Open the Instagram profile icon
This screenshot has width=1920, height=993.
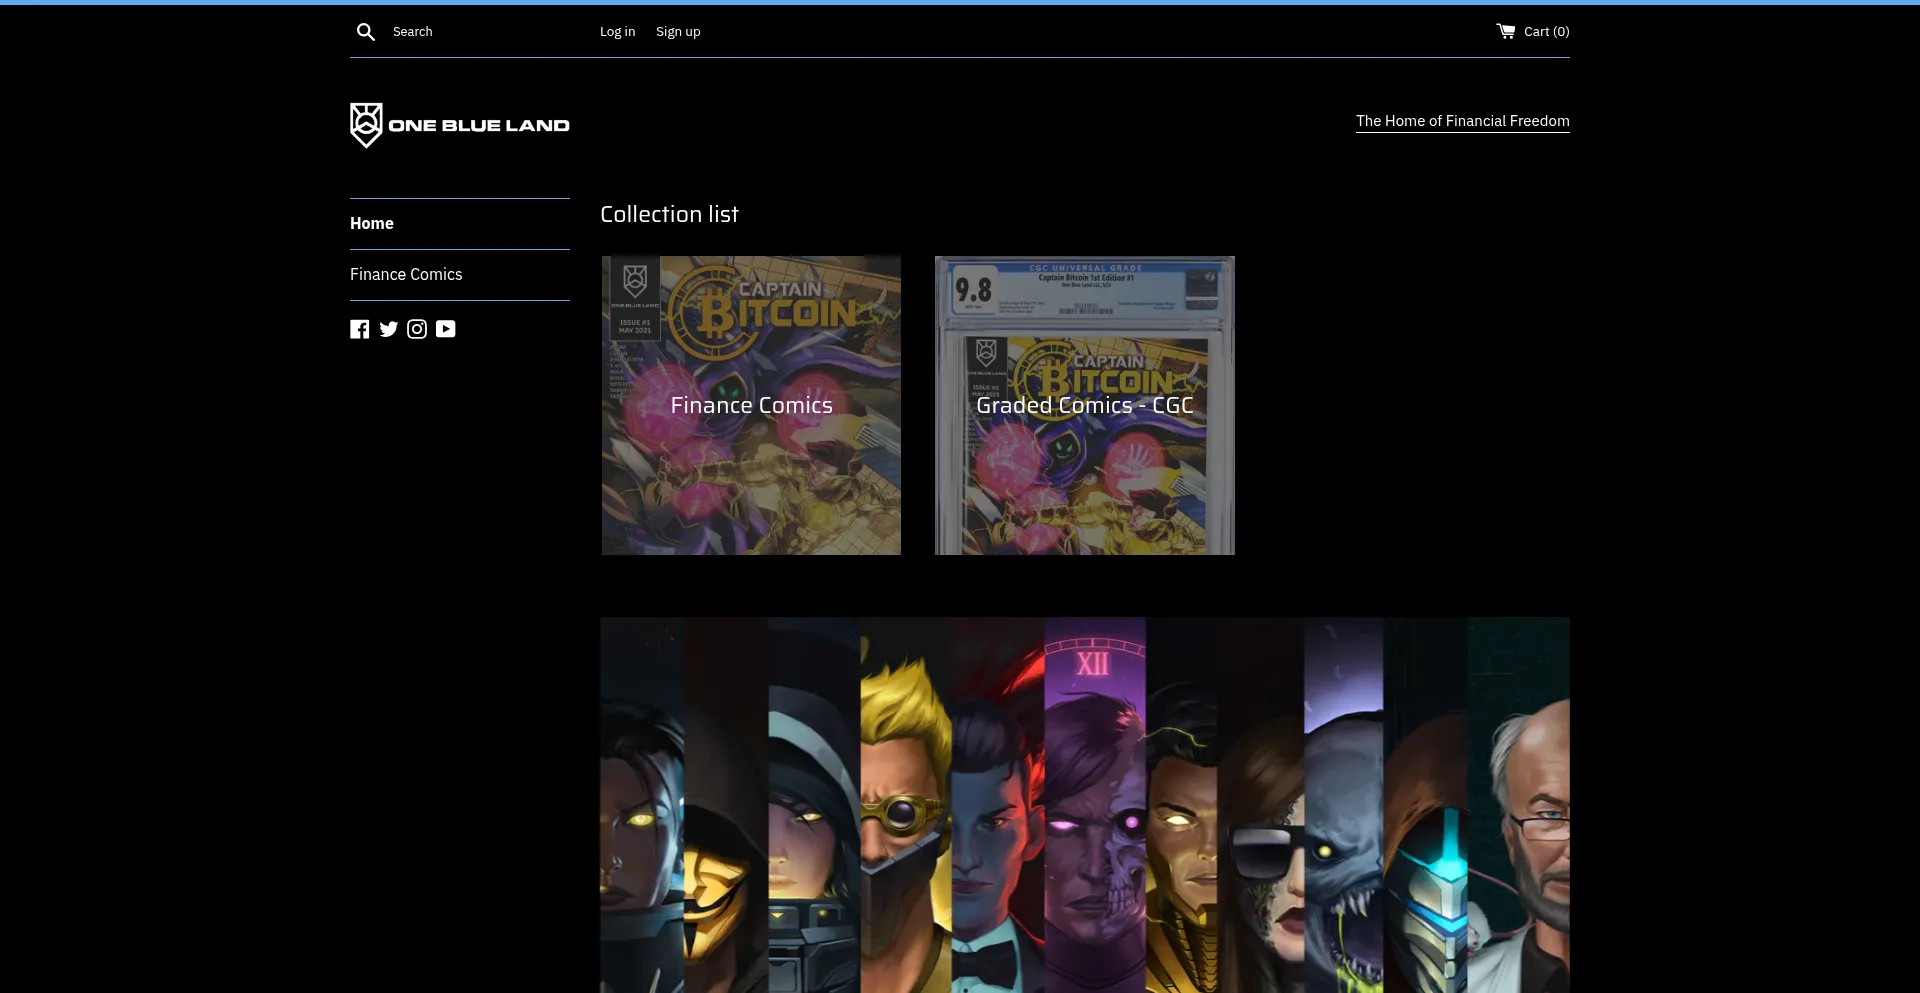pos(417,329)
